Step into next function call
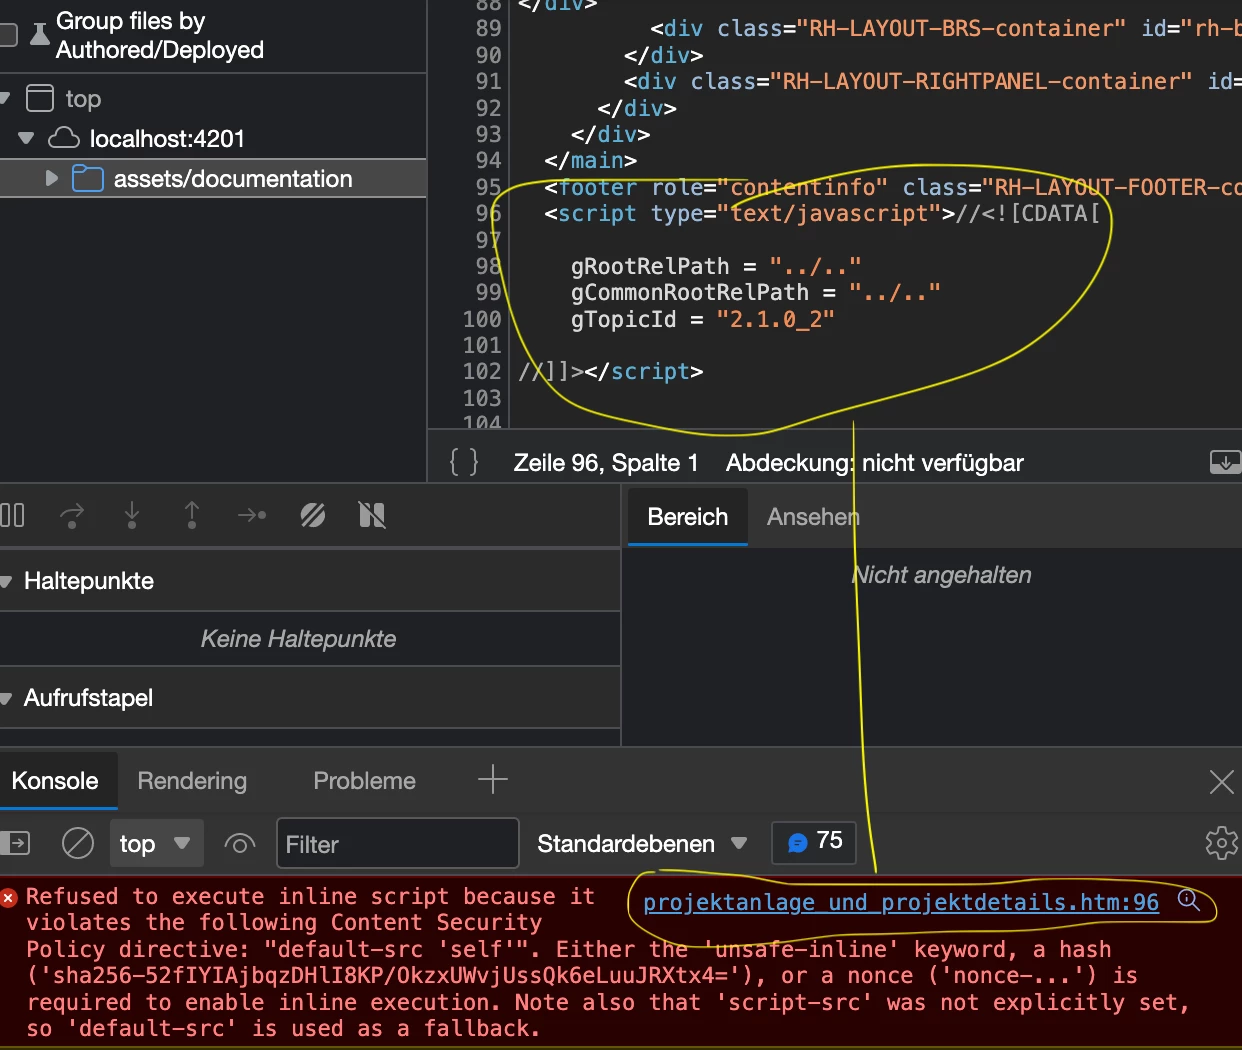The height and width of the screenshot is (1050, 1242). [x=132, y=515]
